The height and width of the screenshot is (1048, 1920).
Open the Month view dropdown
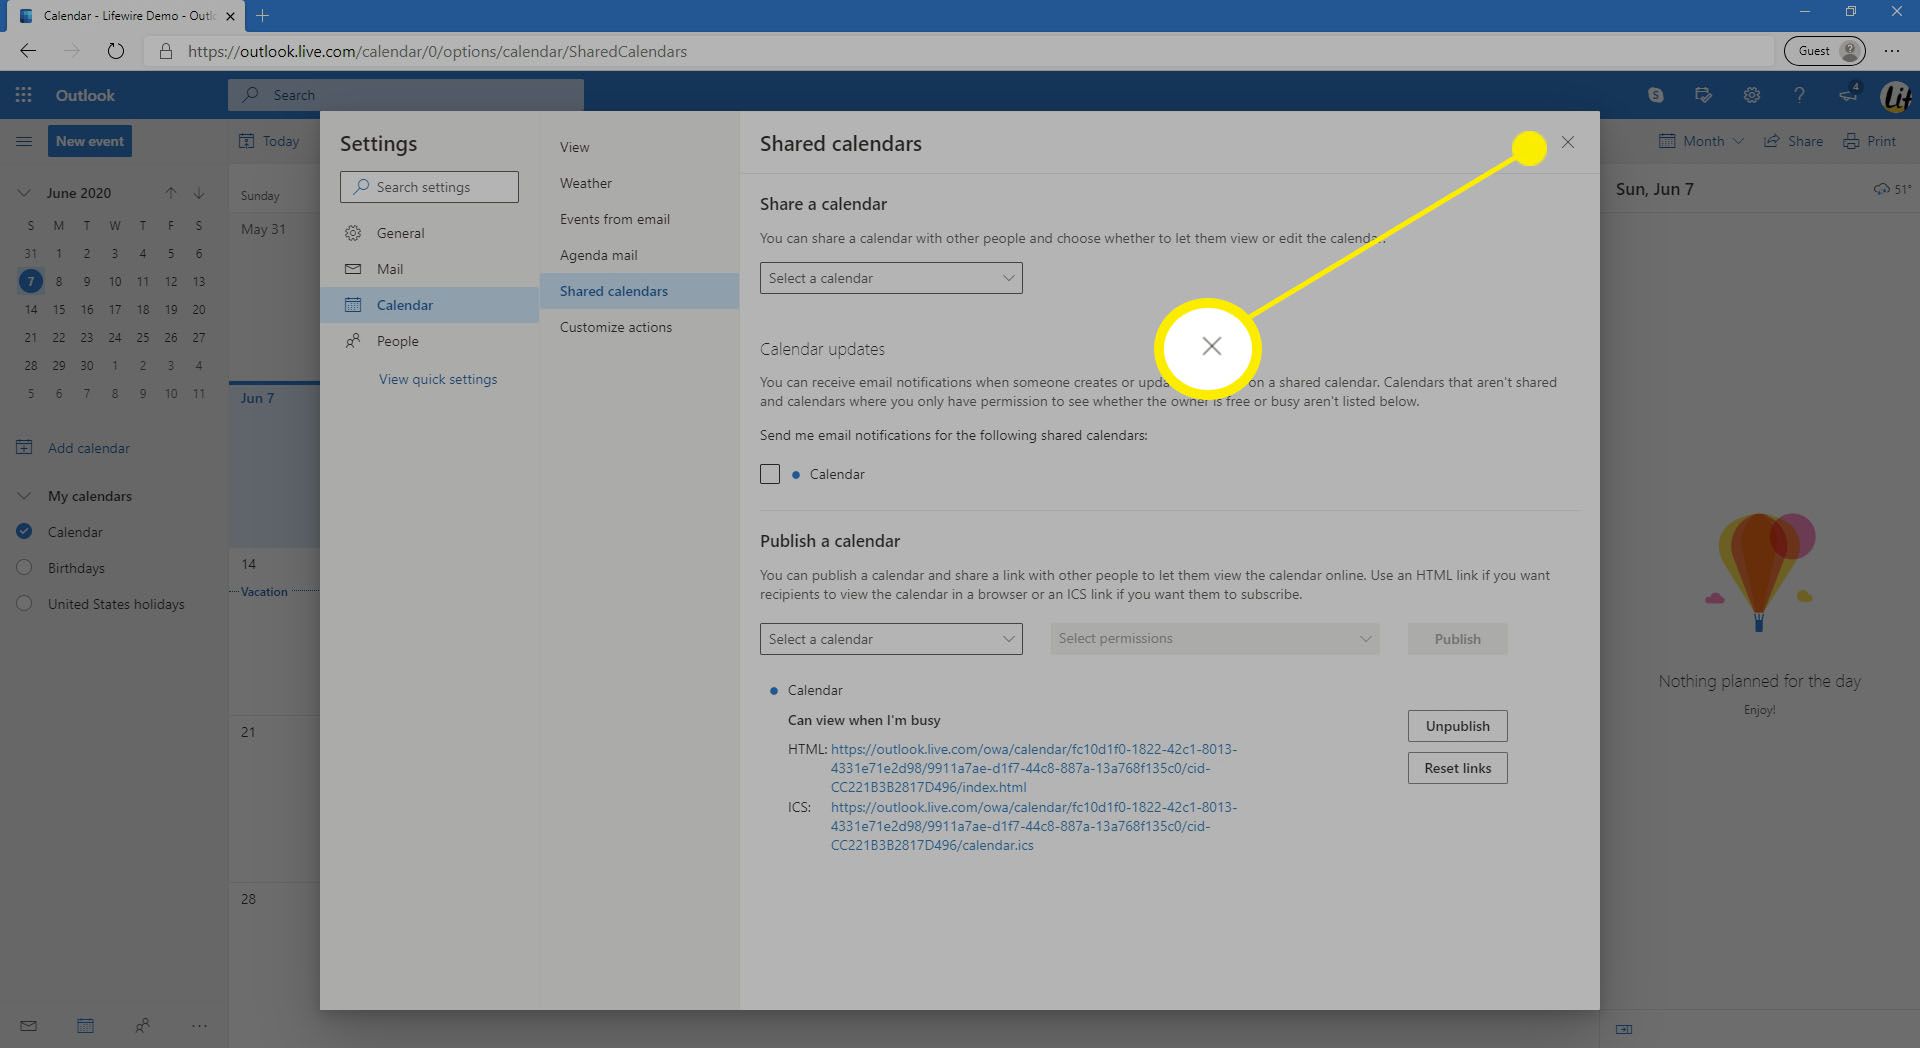pos(1702,141)
